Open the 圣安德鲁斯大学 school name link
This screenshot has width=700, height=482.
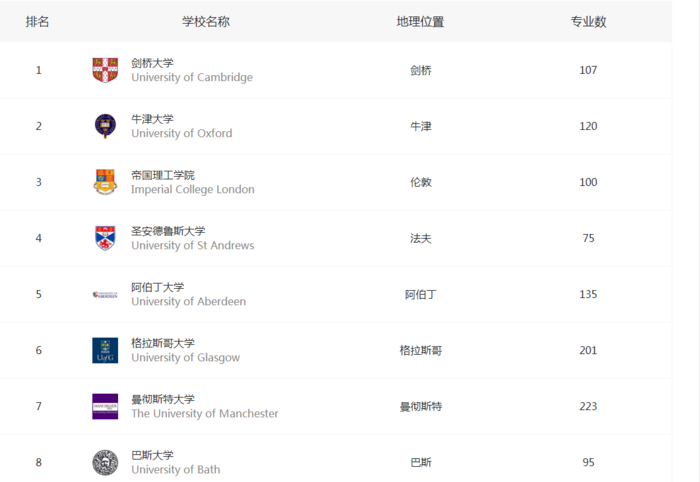click(168, 231)
